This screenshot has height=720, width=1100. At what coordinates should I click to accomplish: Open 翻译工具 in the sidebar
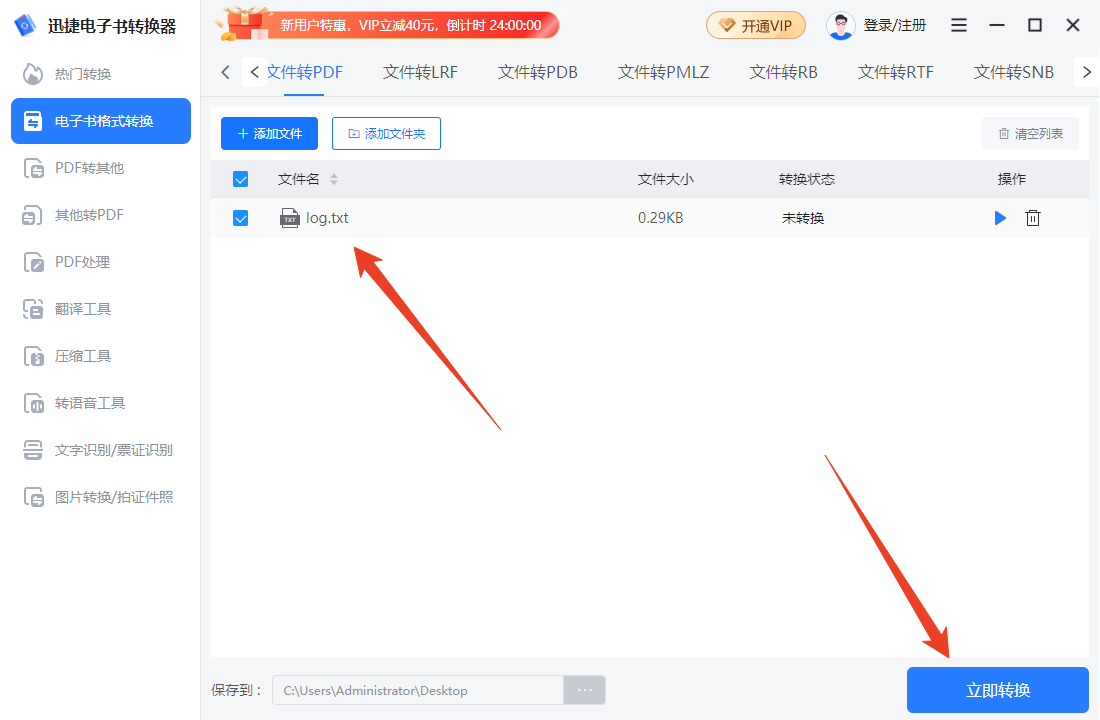tap(67, 309)
